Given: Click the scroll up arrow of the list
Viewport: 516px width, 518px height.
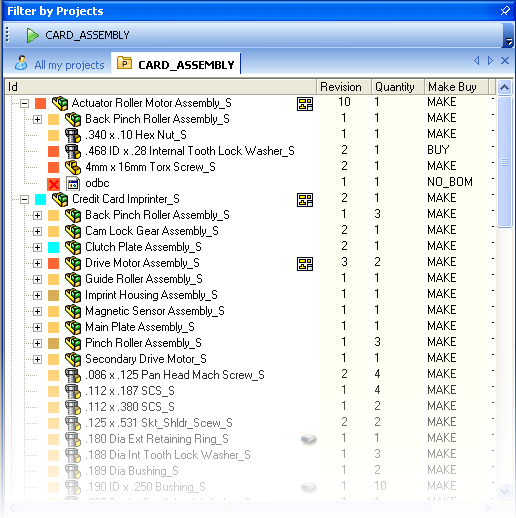Looking at the screenshot, I should tap(504, 88).
